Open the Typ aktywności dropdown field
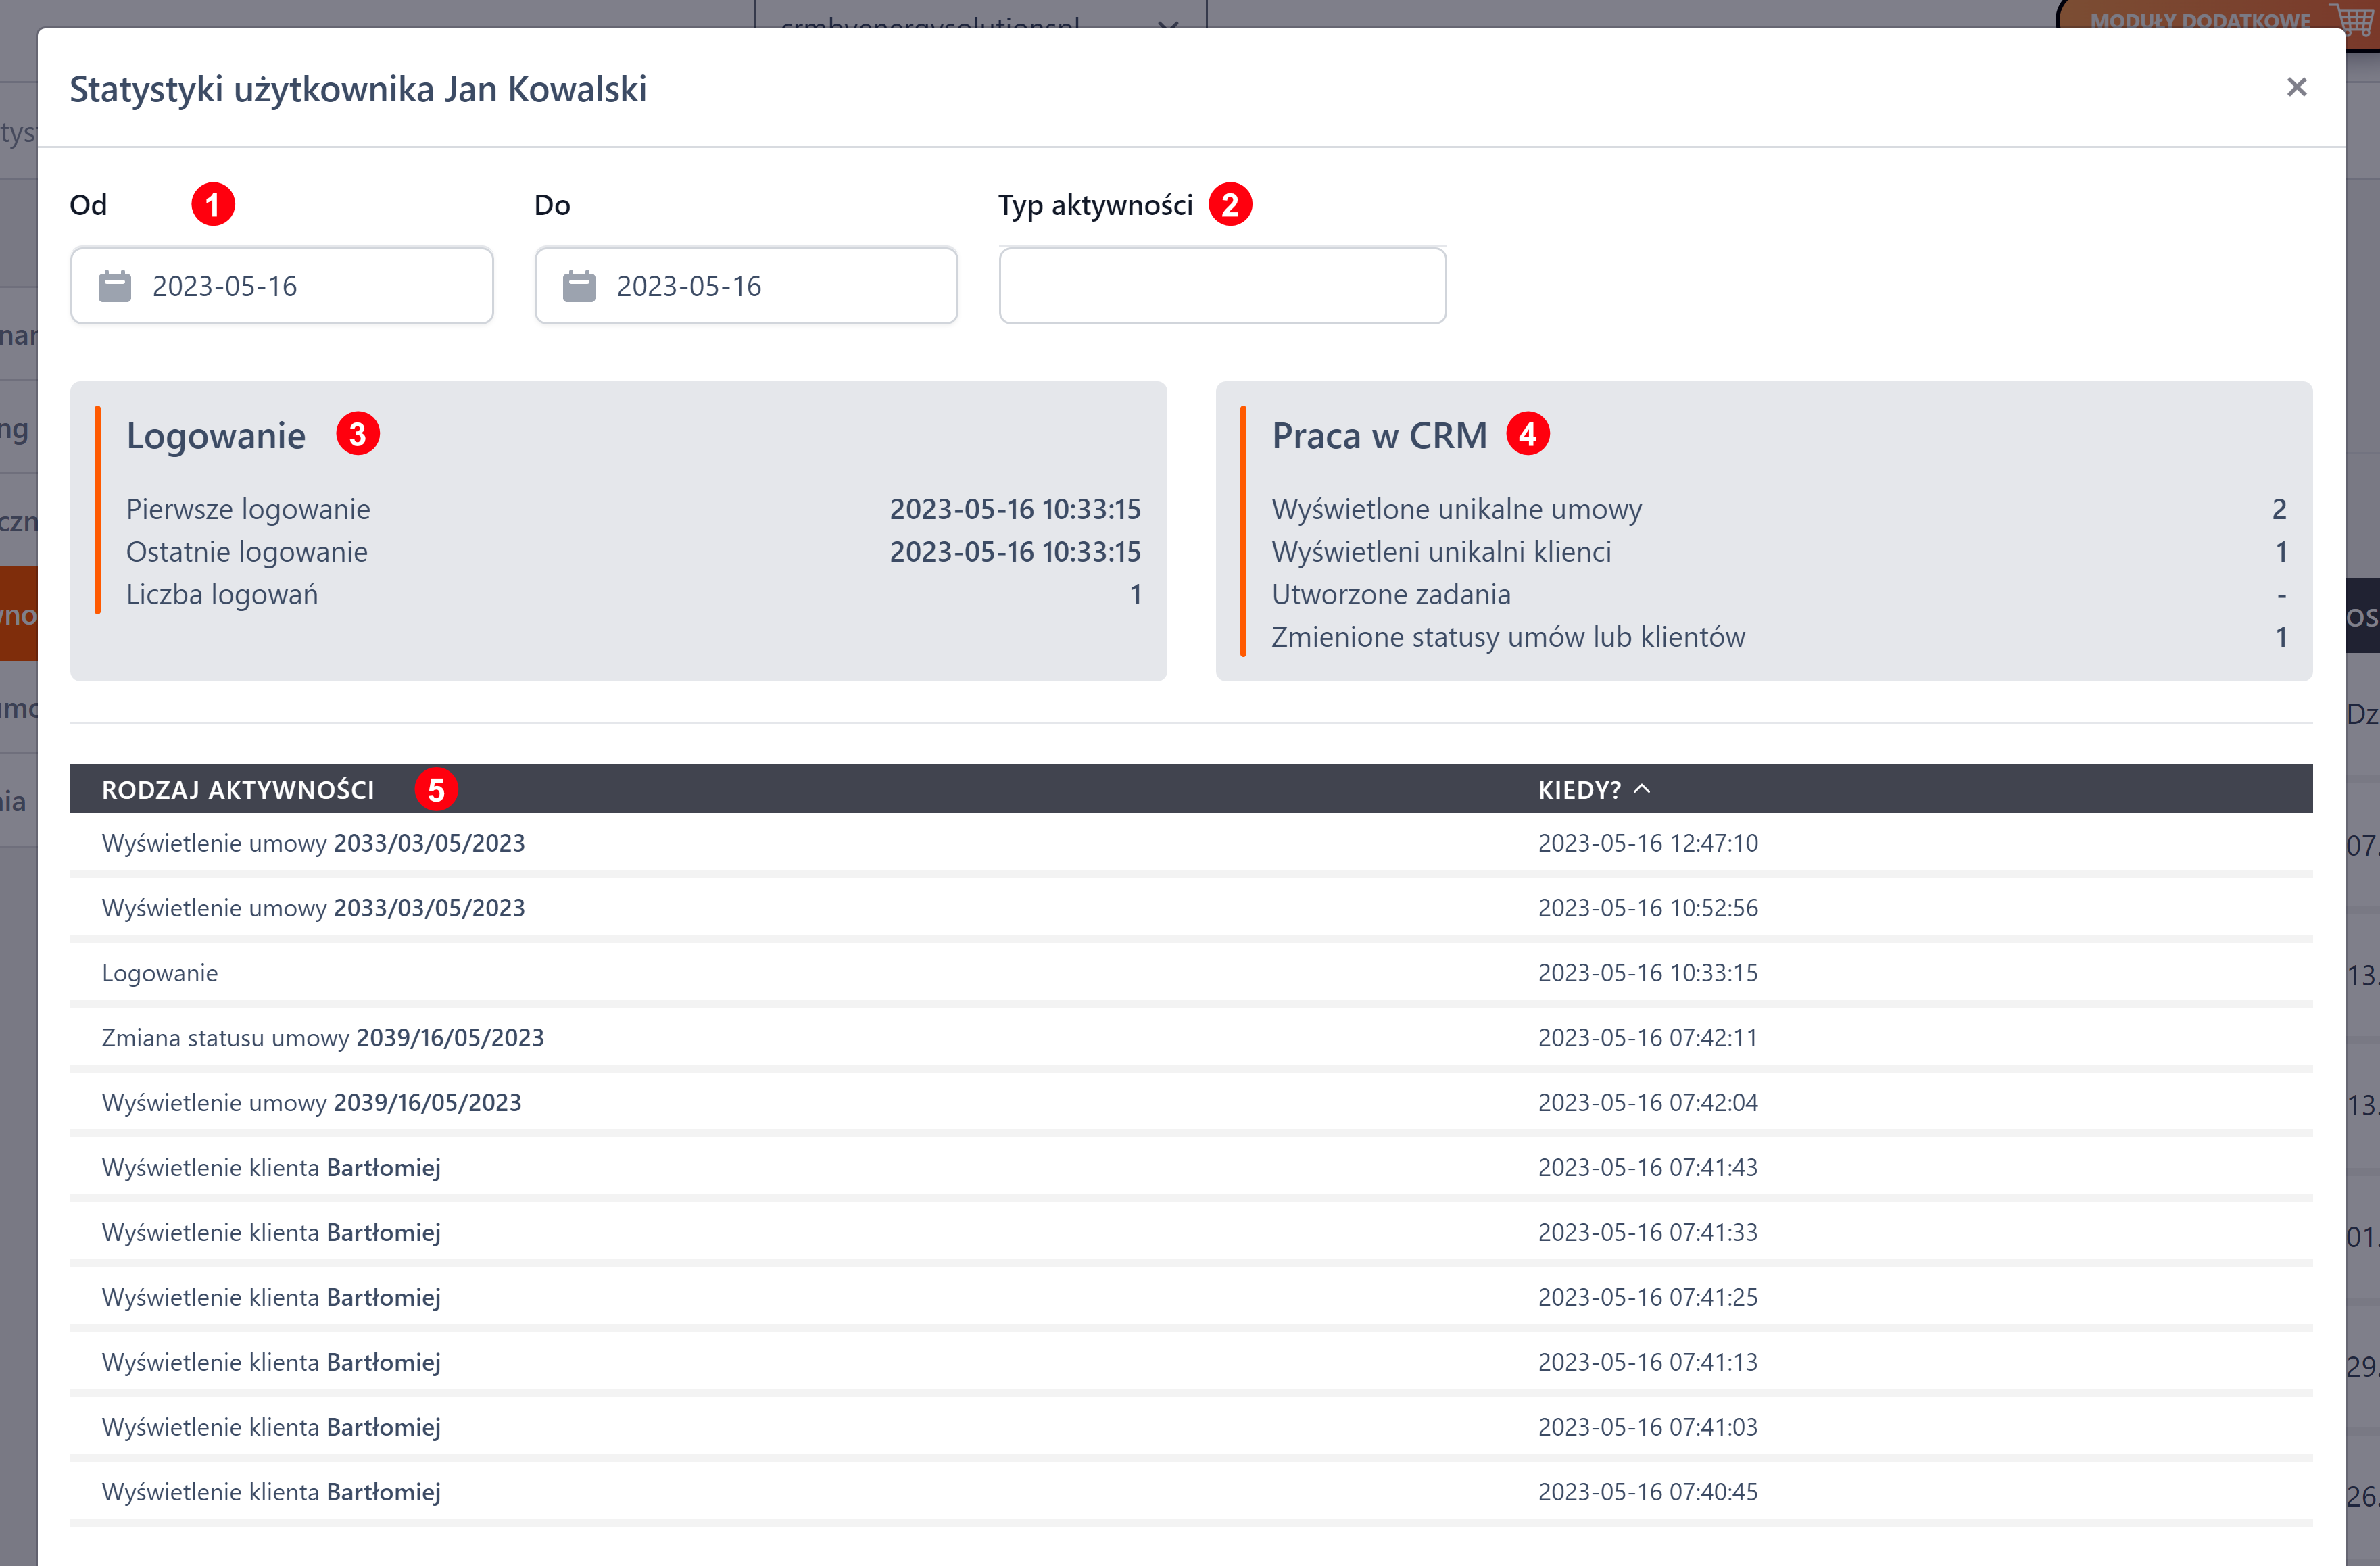2380x1566 pixels. tap(1222, 286)
